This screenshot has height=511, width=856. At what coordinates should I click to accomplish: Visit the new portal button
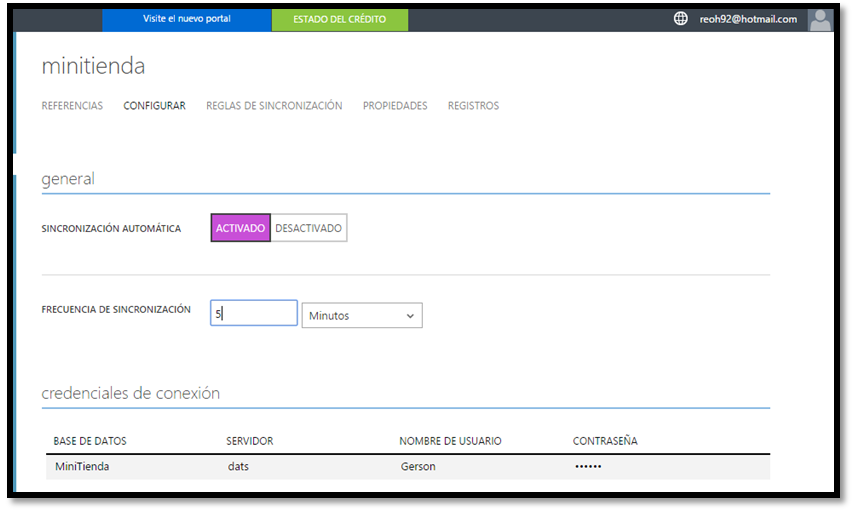(187, 20)
